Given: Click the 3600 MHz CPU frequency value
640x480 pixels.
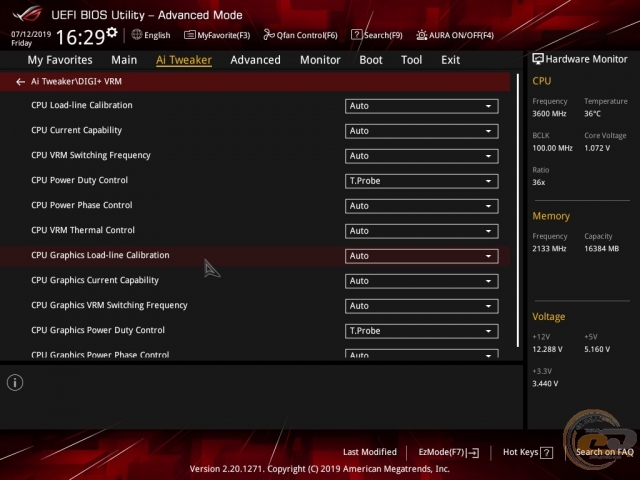Looking at the screenshot, I should [x=549, y=113].
